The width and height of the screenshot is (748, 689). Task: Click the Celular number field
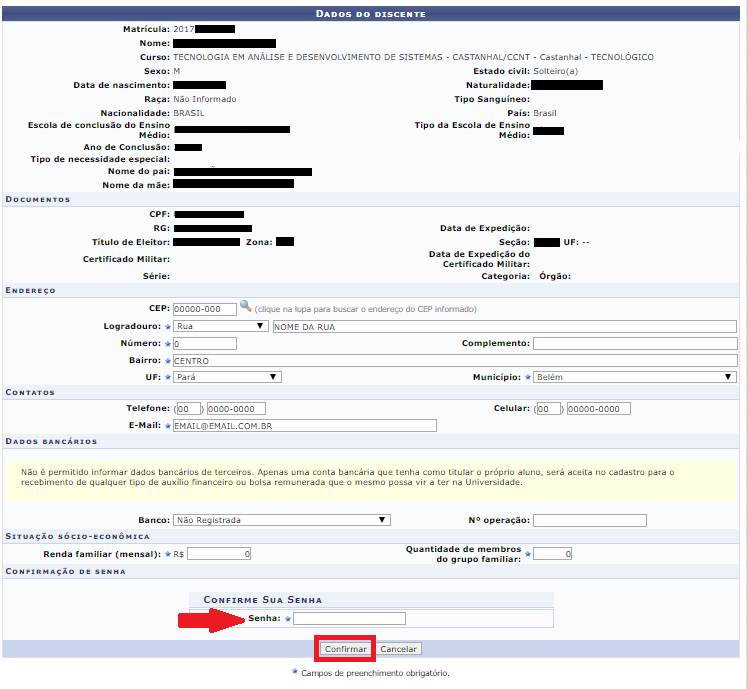(598, 409)
